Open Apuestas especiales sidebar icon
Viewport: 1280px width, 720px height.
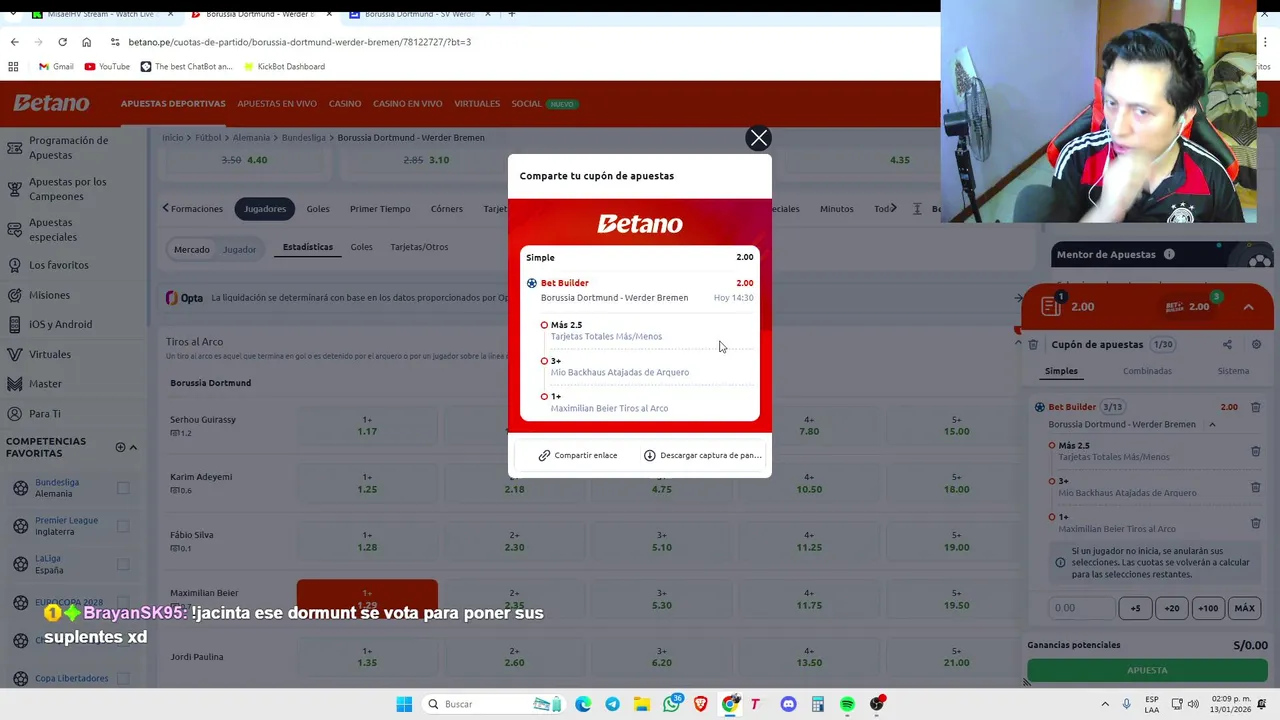pos(15,230)
